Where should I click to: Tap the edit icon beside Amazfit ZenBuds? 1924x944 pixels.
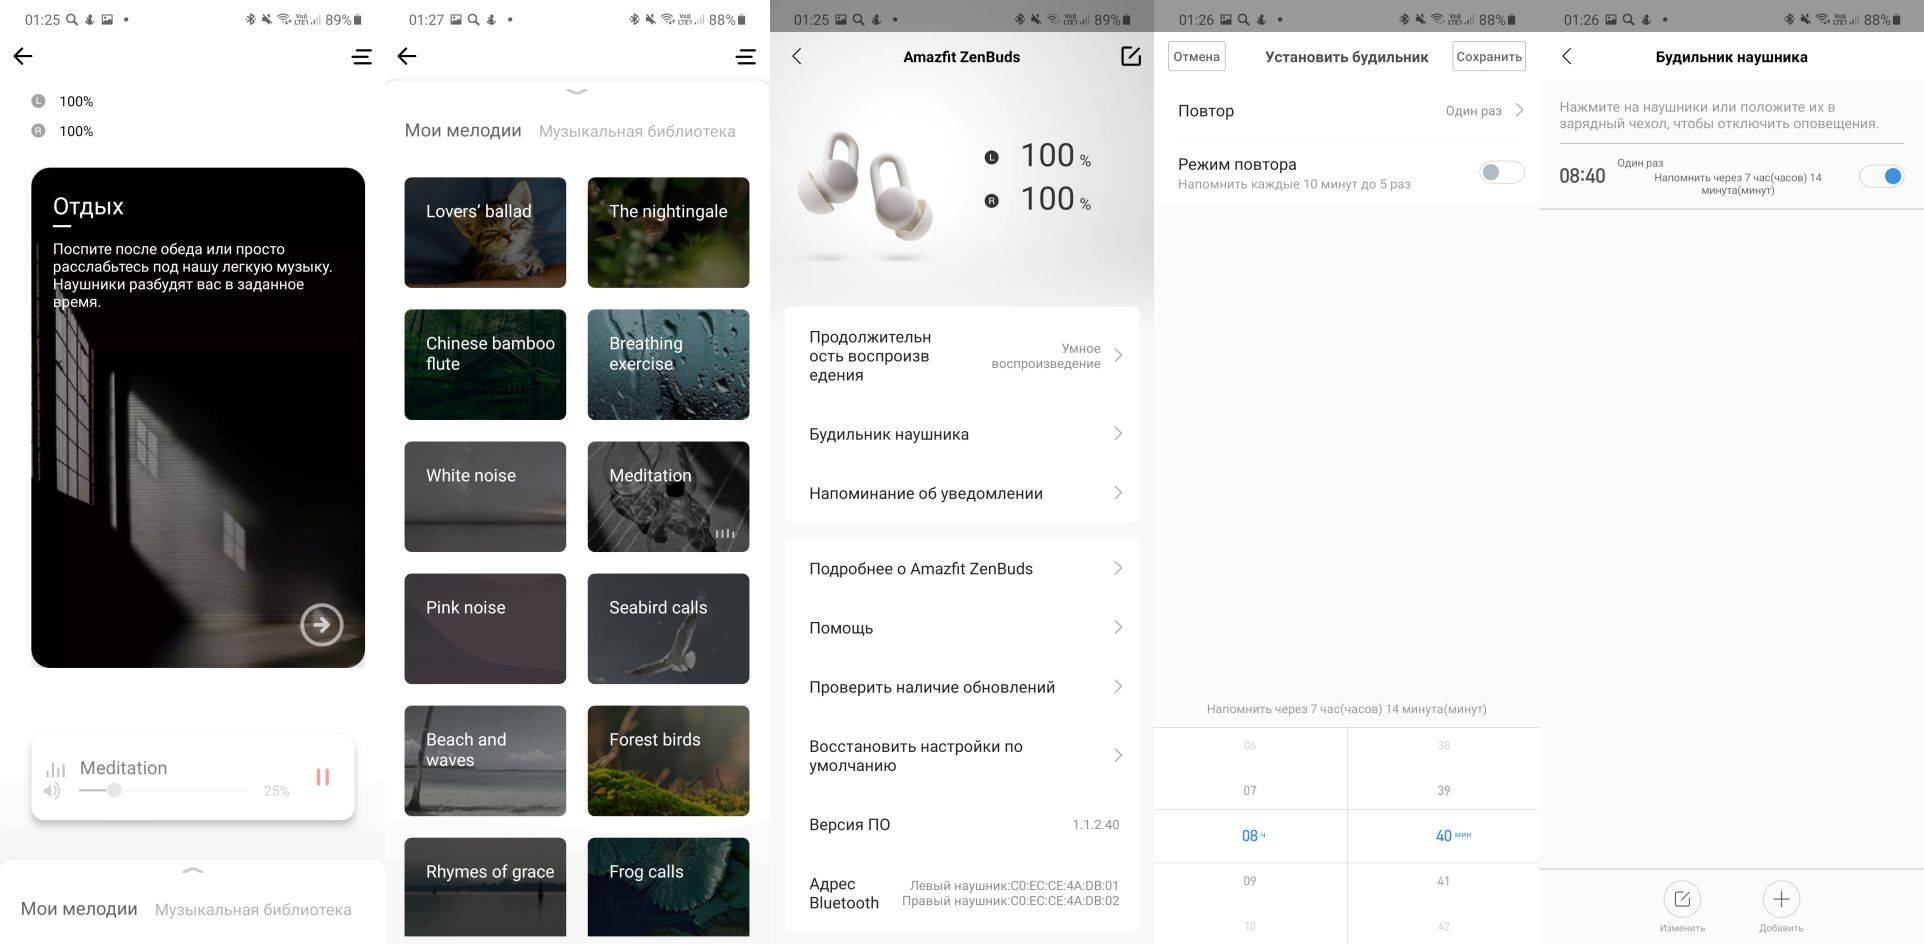click(x=1130, y=57)
